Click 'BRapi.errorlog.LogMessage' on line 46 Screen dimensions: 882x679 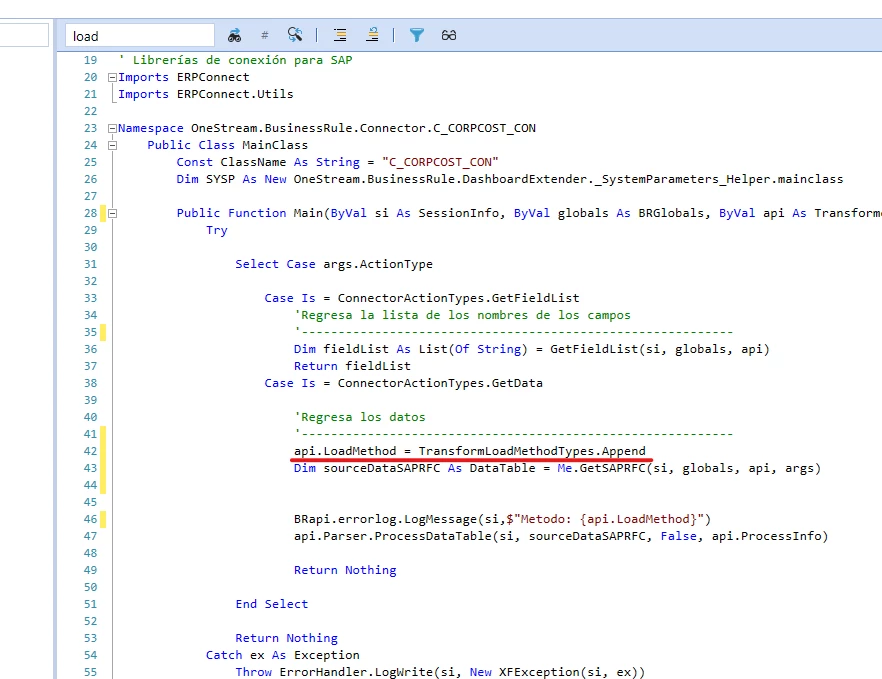385,519
